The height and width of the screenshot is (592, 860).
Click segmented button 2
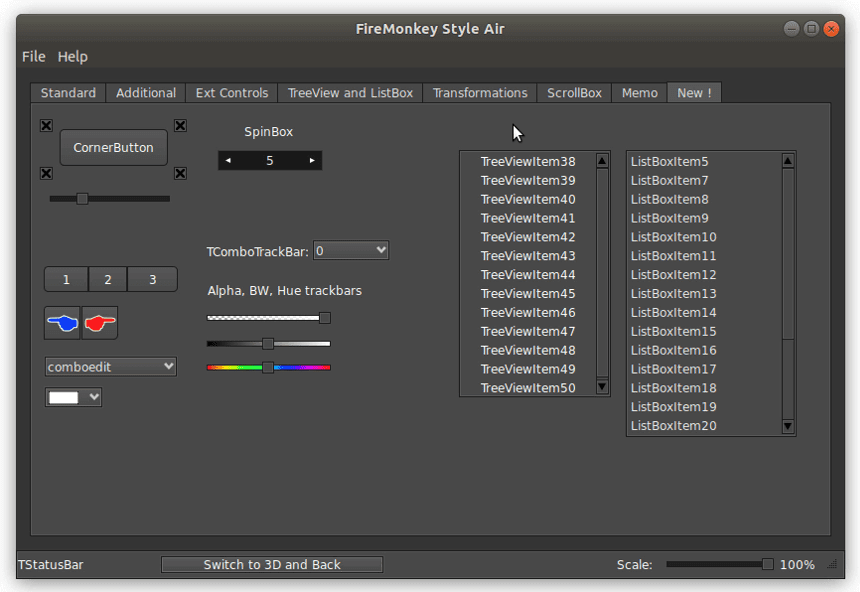pos(108,279)
